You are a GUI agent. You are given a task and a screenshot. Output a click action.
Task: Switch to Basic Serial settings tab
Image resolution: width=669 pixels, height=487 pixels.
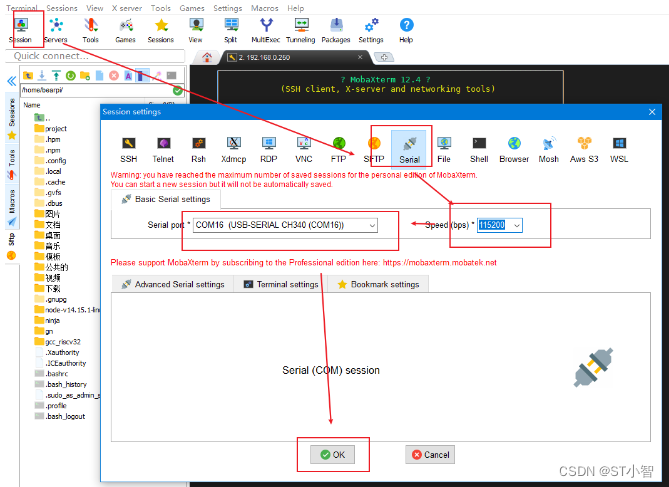[166, 199]
